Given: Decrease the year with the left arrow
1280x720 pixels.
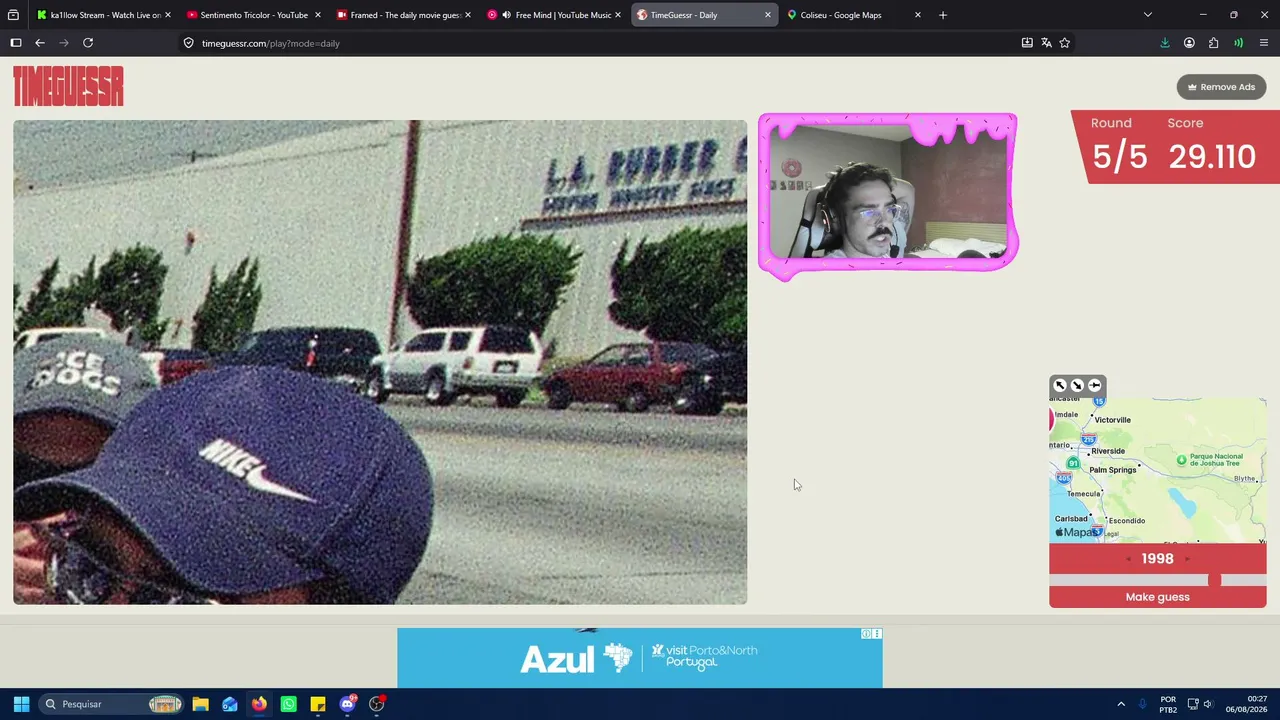Looking at the screenshot, I should [x=1129, y=559].
